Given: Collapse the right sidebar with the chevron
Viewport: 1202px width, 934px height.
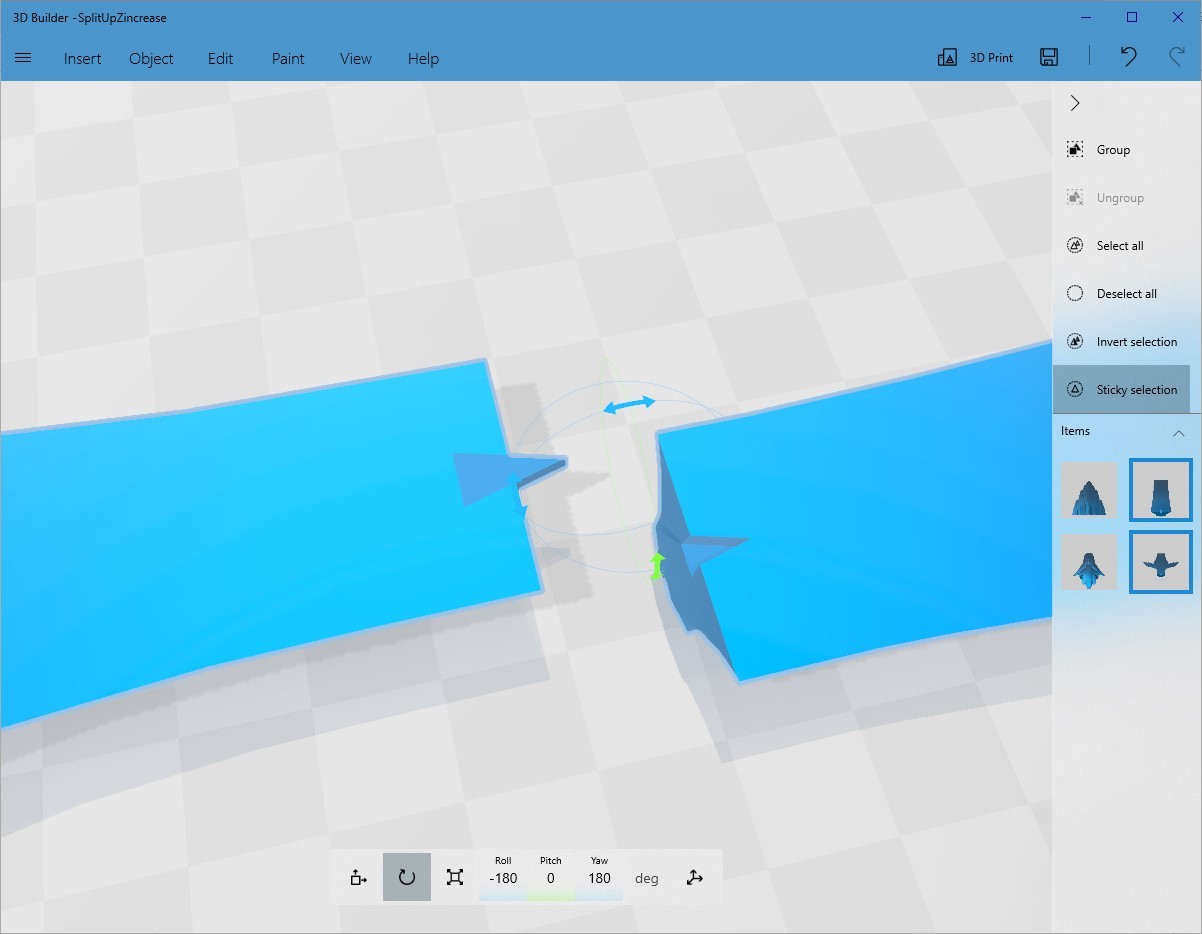Looking at the screenshot, I should pos(1074,103).
